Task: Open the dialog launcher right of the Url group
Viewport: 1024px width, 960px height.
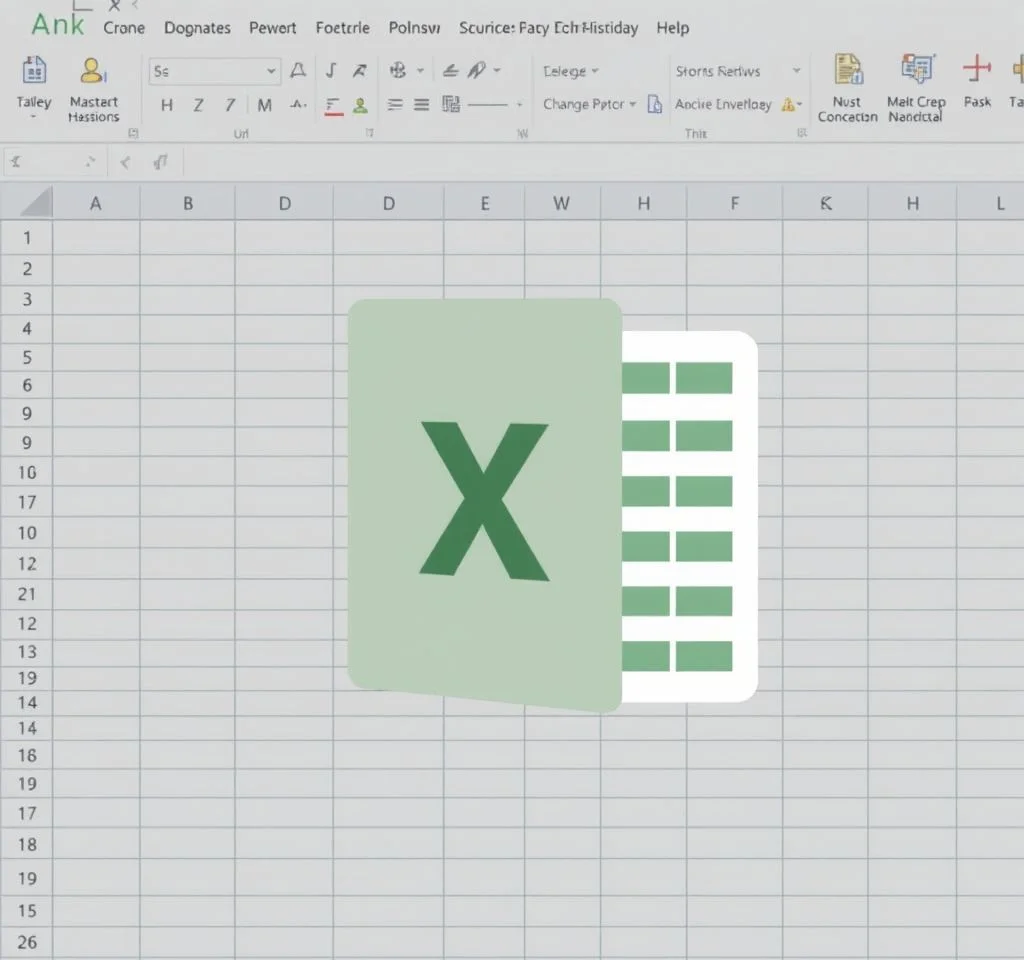Action: tap(370, 133)
